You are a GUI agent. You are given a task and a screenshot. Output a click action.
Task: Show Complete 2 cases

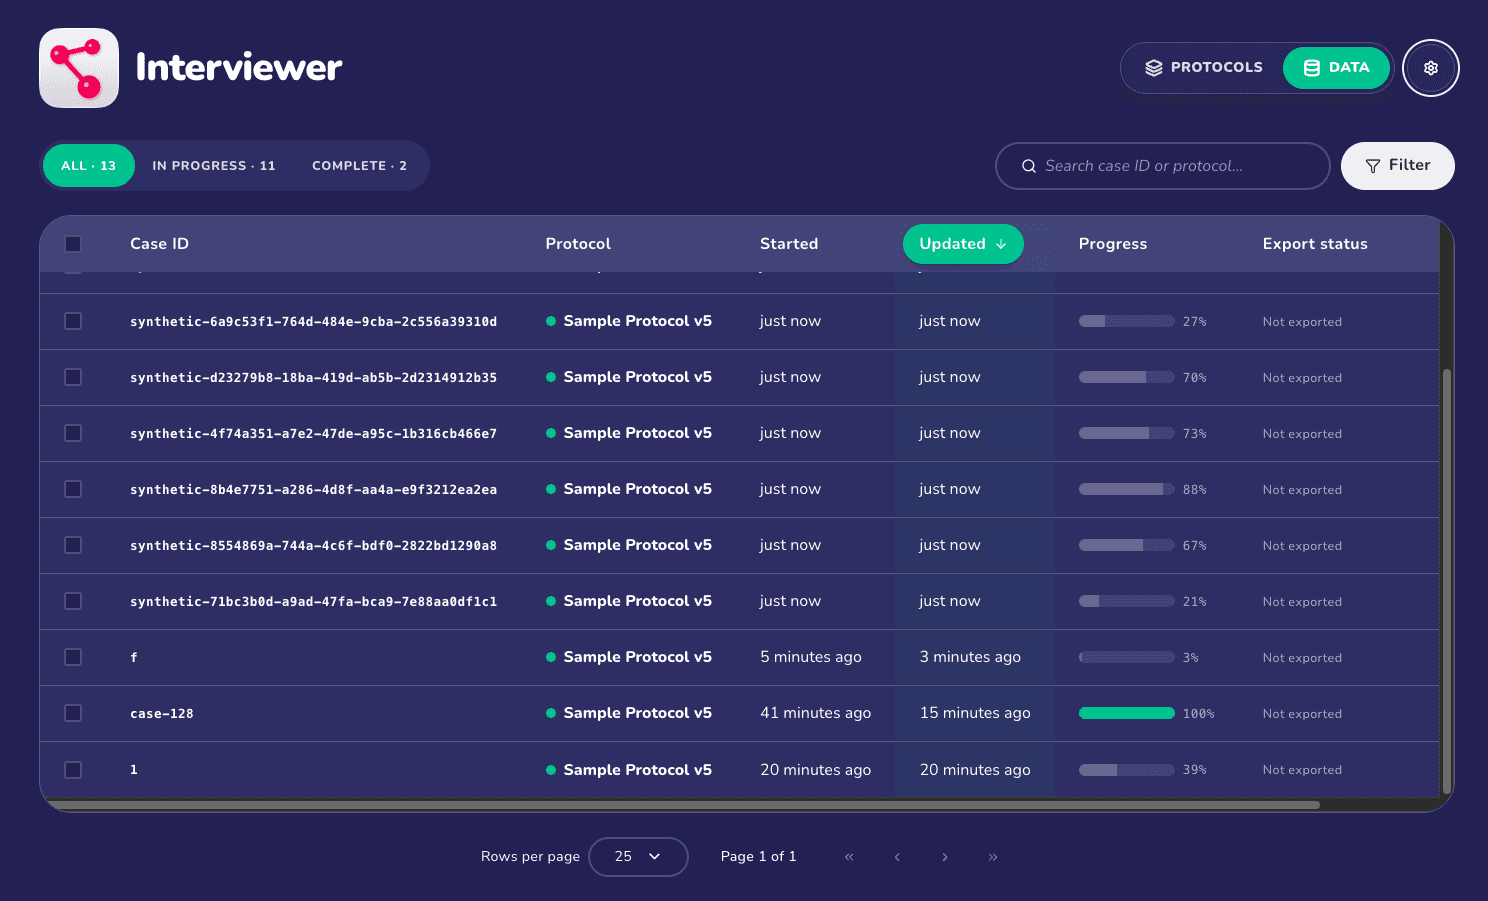pos(360,166)
